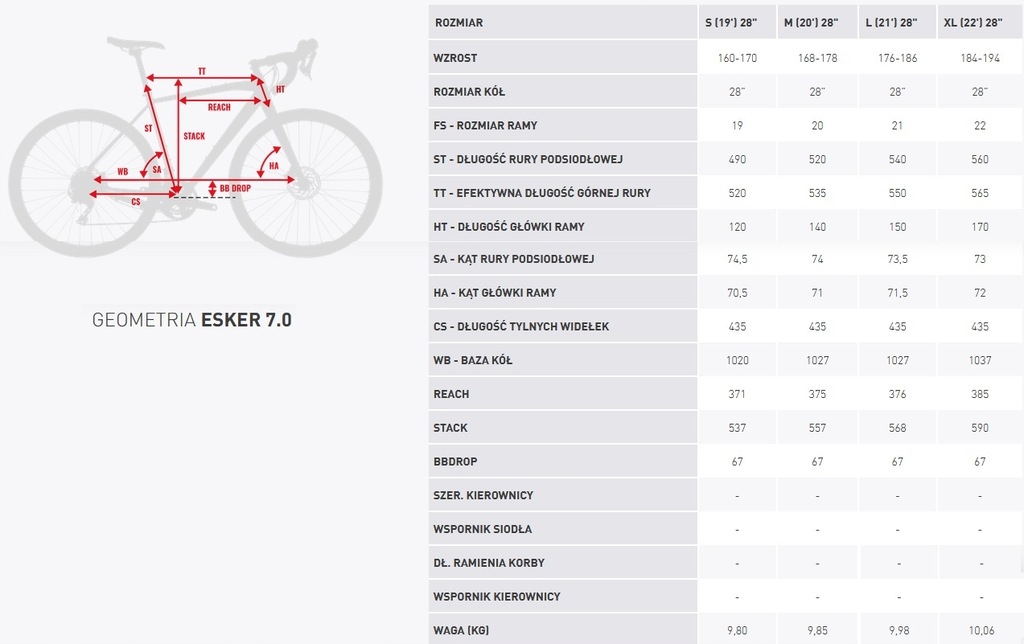
Task: Click the M (20') 28" column header
Action: 817,22
